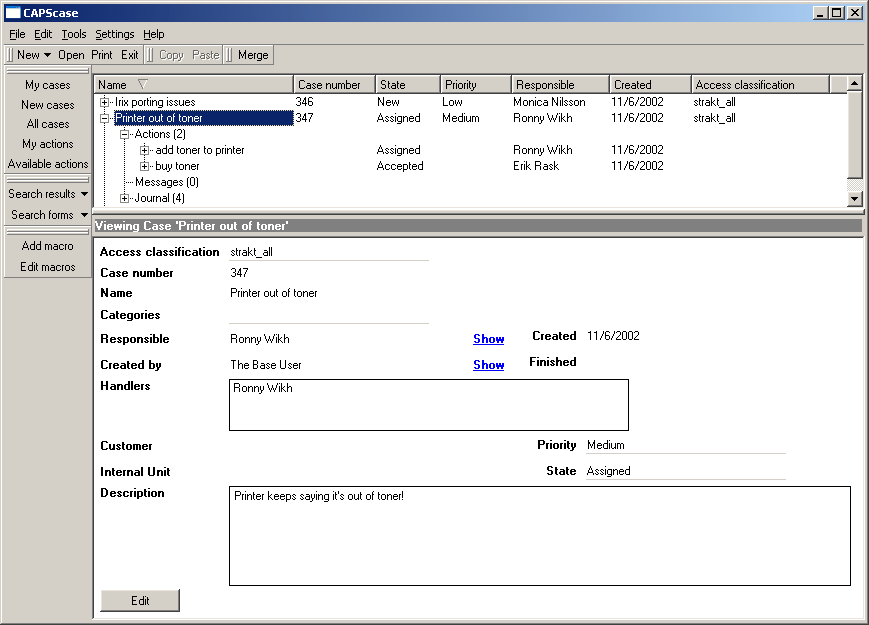Open the Search forms dropdown
Viewport: 869px width, 625px height.
point(48,215)
